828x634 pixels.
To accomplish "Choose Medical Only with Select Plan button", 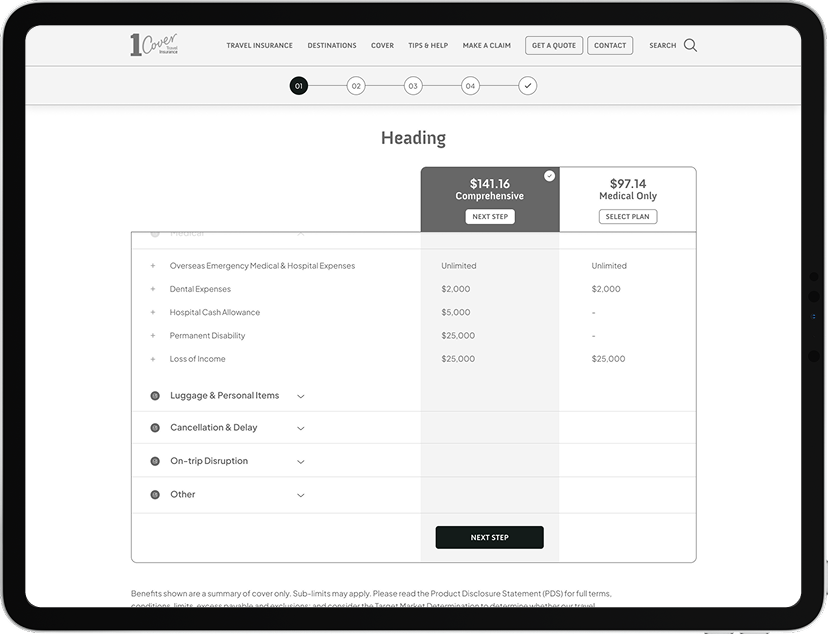I will (628, 217).
